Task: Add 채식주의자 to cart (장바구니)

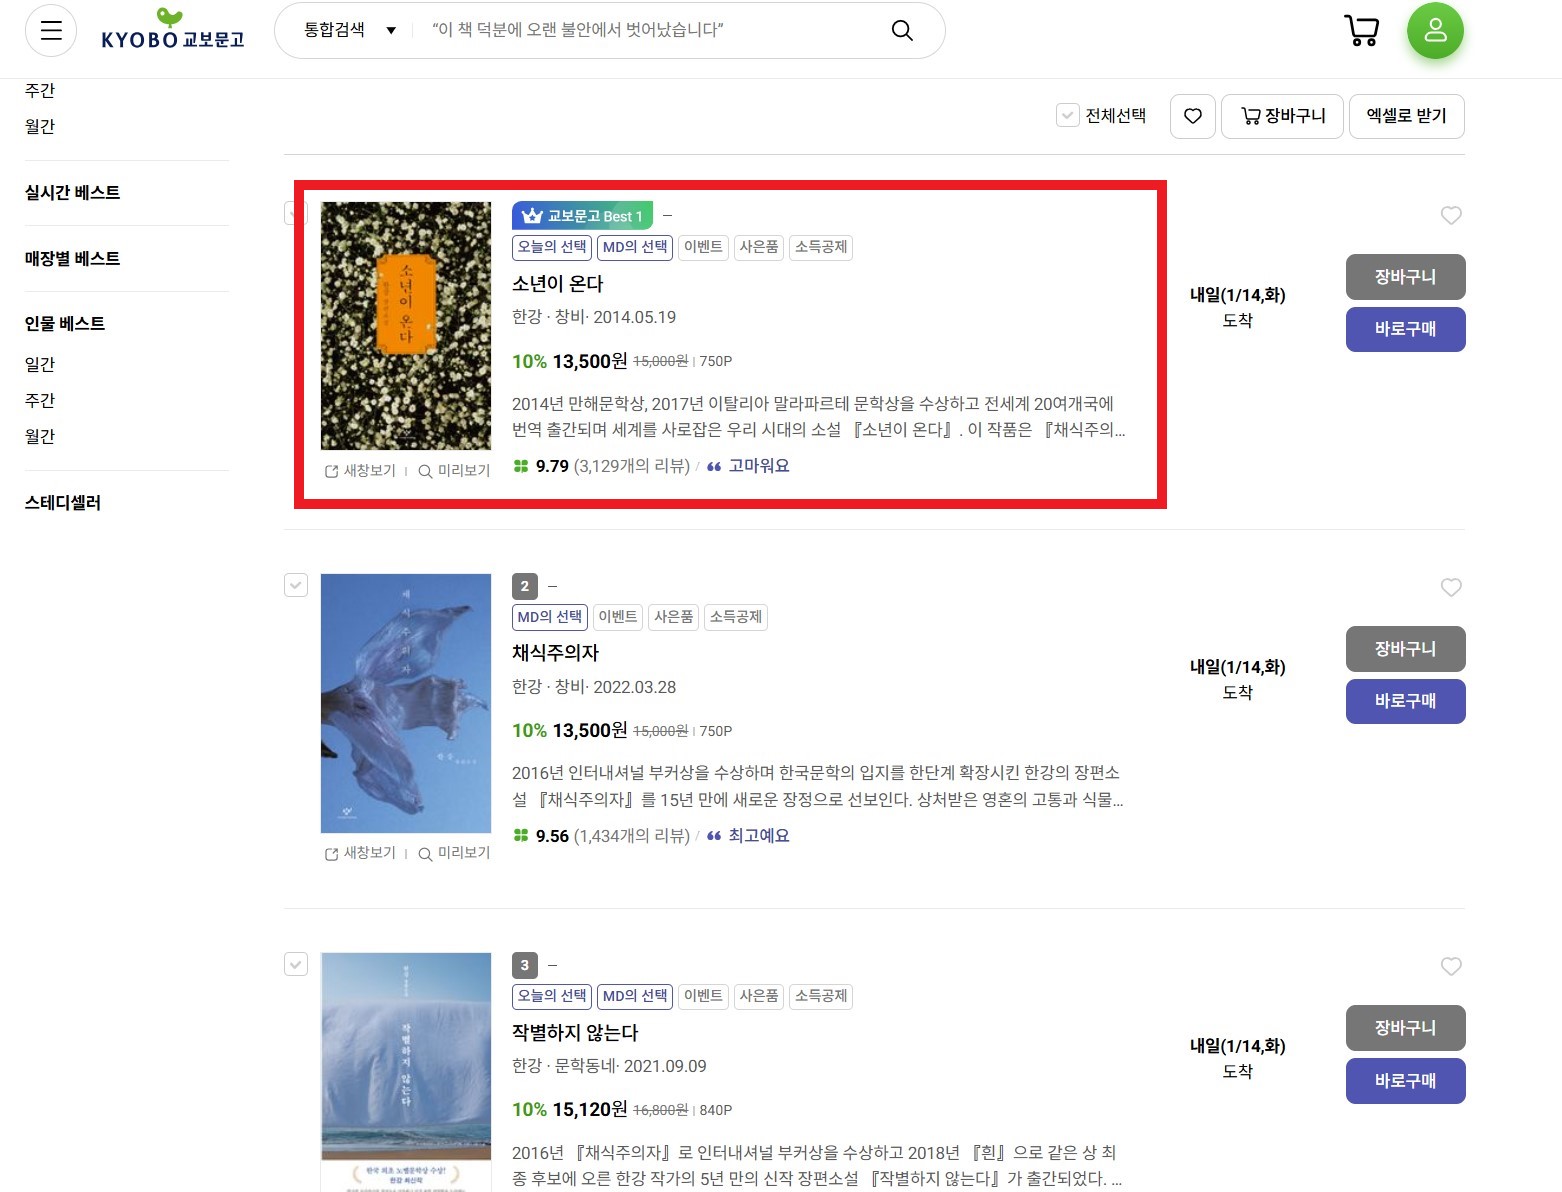Action: coord(1405,649)
